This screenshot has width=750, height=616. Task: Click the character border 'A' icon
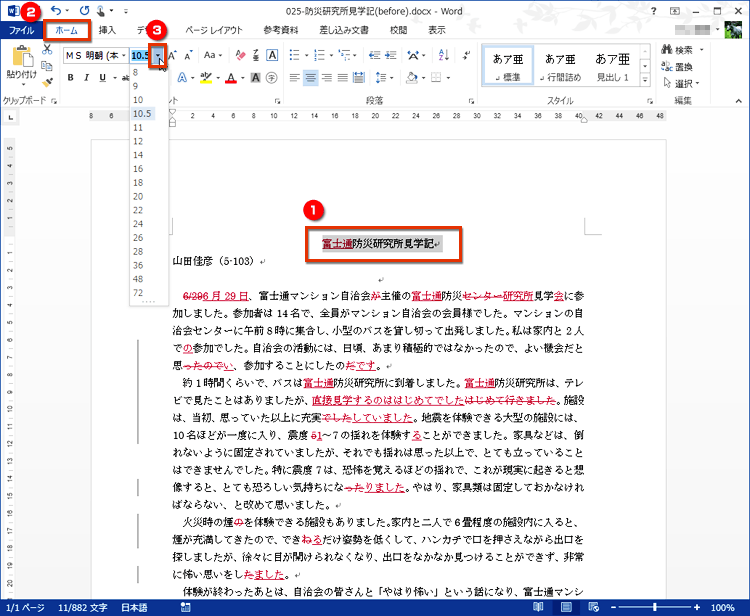[272, 55]
